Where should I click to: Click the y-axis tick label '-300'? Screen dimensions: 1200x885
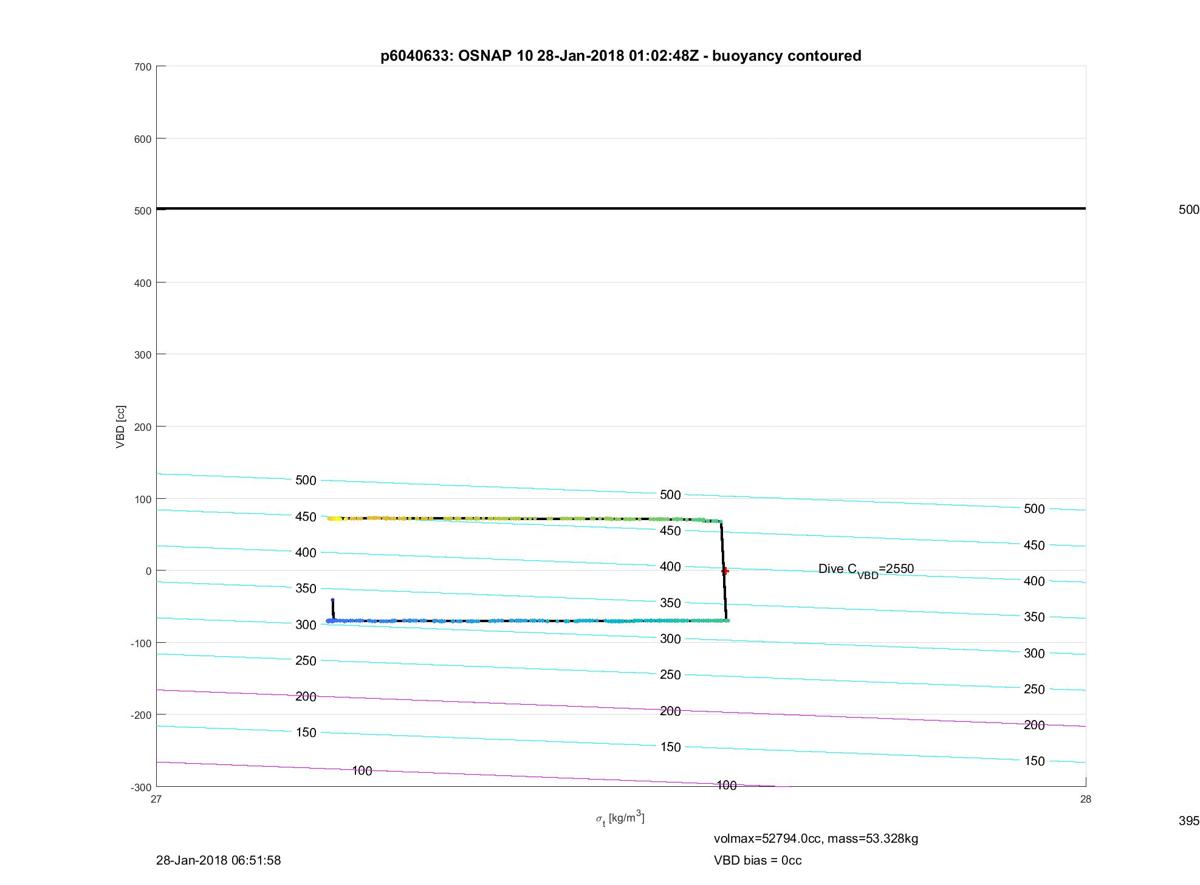pos(139,787)
